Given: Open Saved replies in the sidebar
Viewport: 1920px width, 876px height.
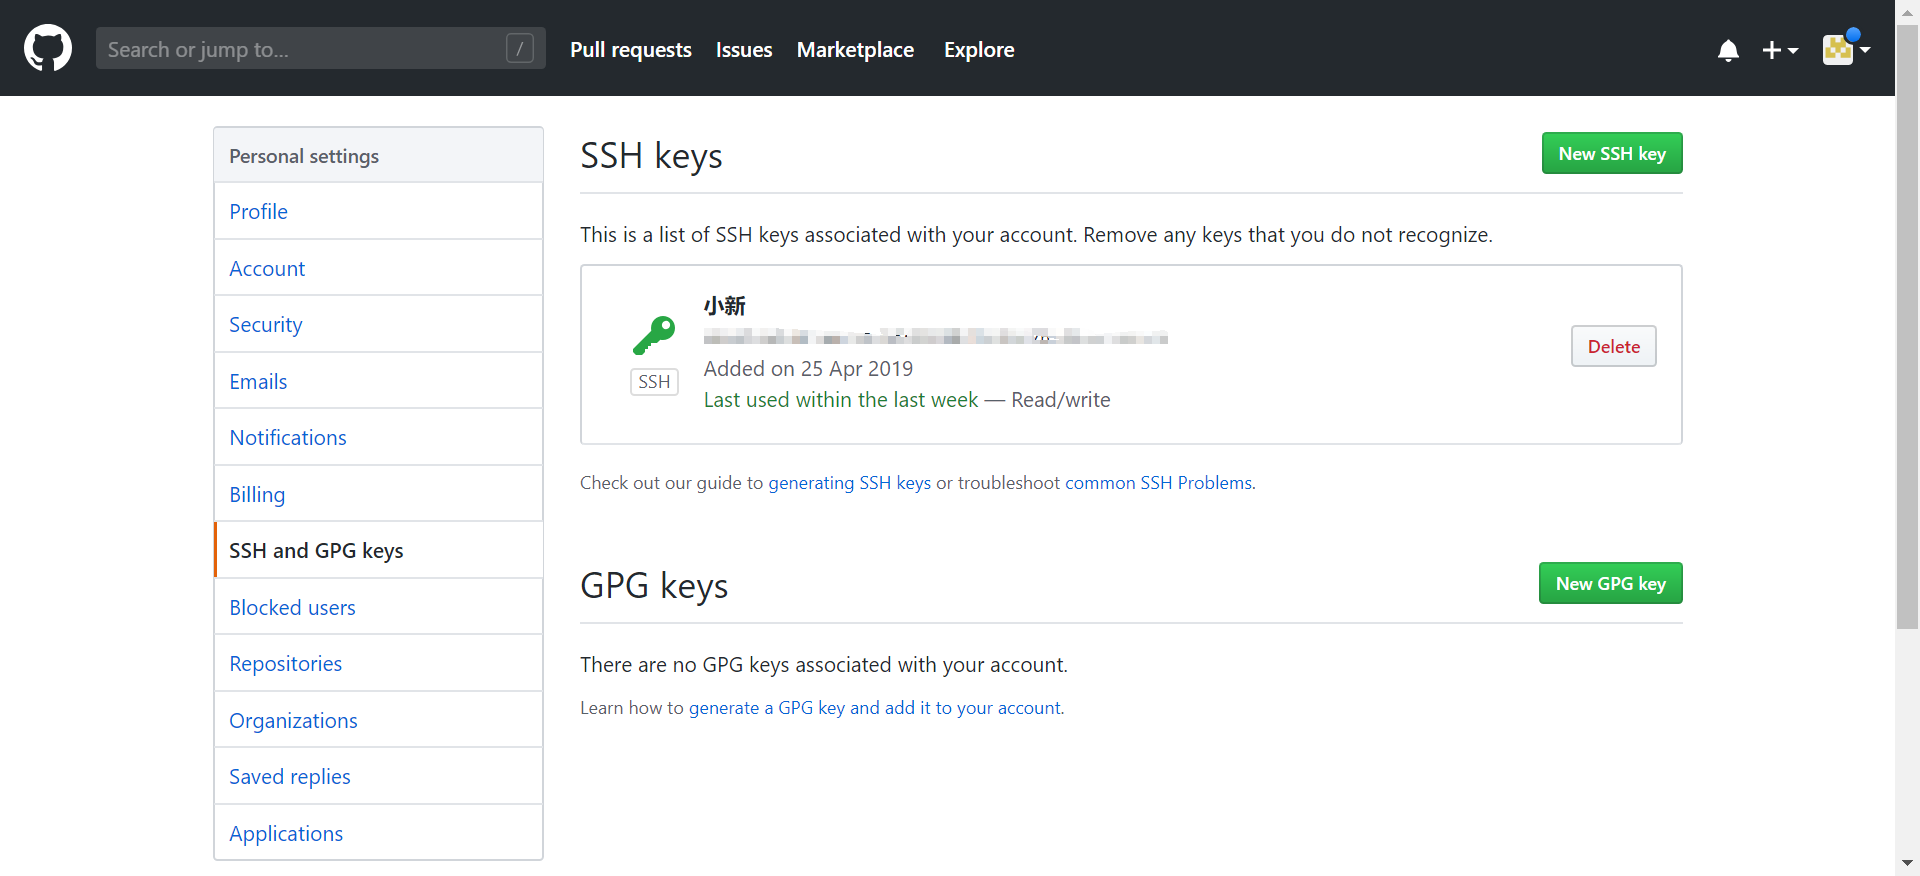Looking at the screenshot, I should 378,776.
